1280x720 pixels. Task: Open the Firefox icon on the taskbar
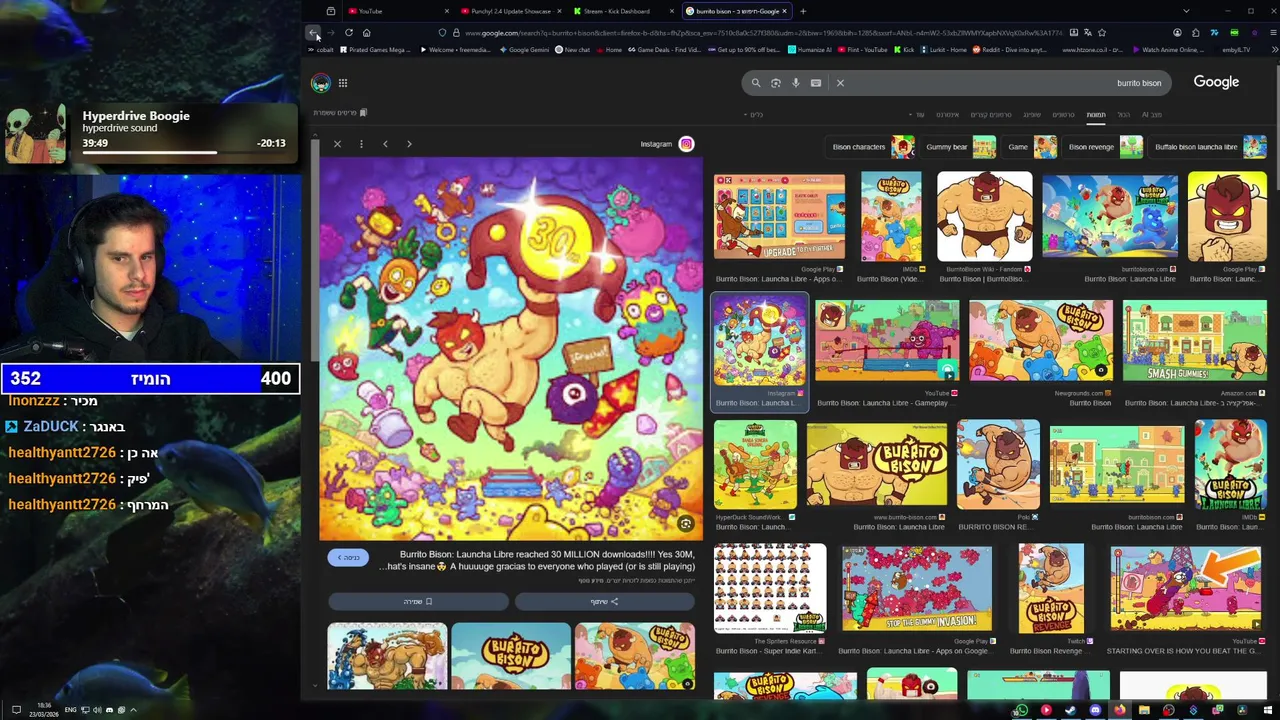pos(1119,711)
